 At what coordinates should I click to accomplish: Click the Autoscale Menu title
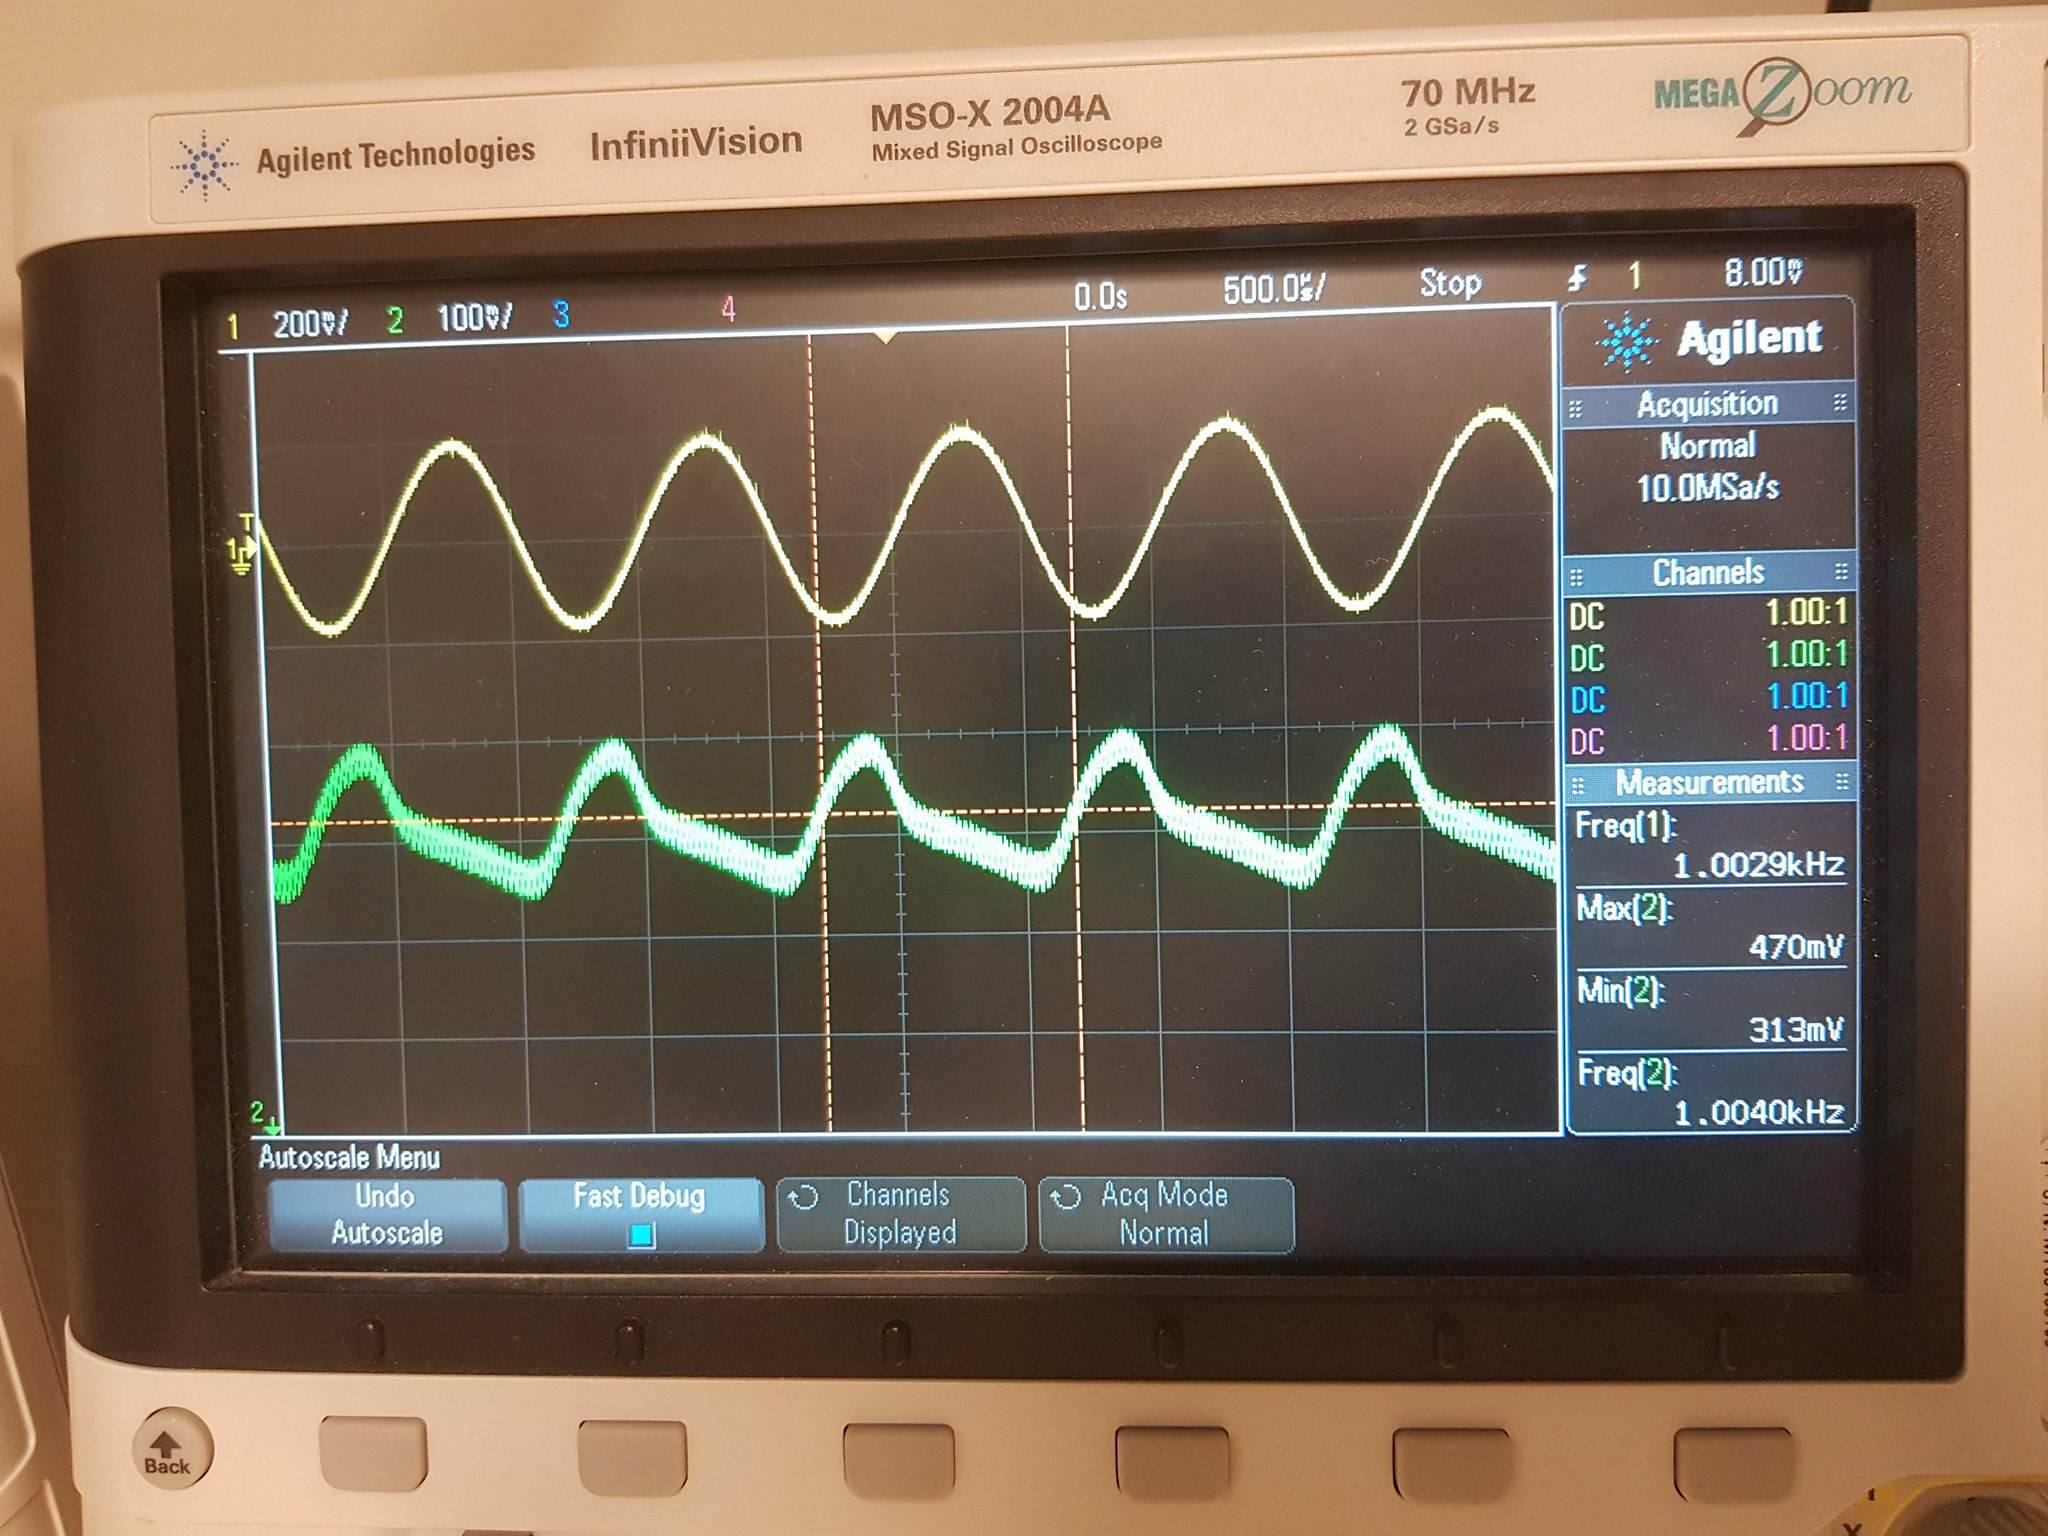coord(349,1157)
